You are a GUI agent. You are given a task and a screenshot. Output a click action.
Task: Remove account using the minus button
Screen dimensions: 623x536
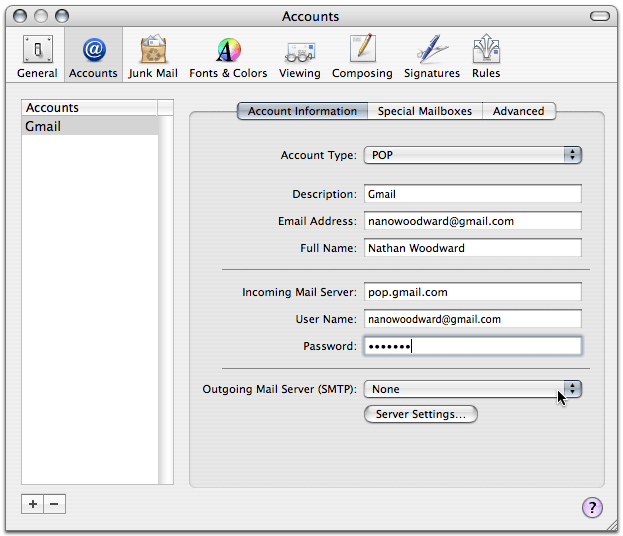tap(55, 505)
